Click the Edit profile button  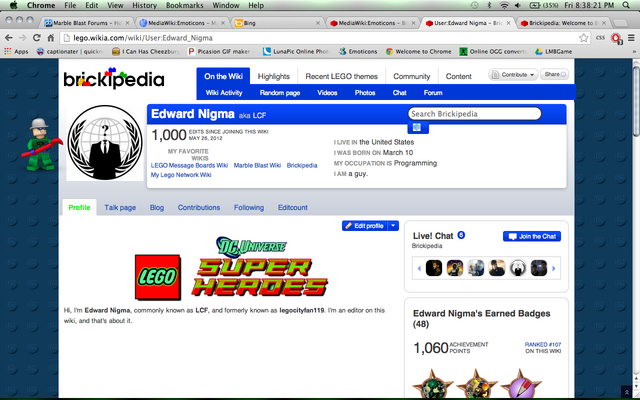pos(364,226)
